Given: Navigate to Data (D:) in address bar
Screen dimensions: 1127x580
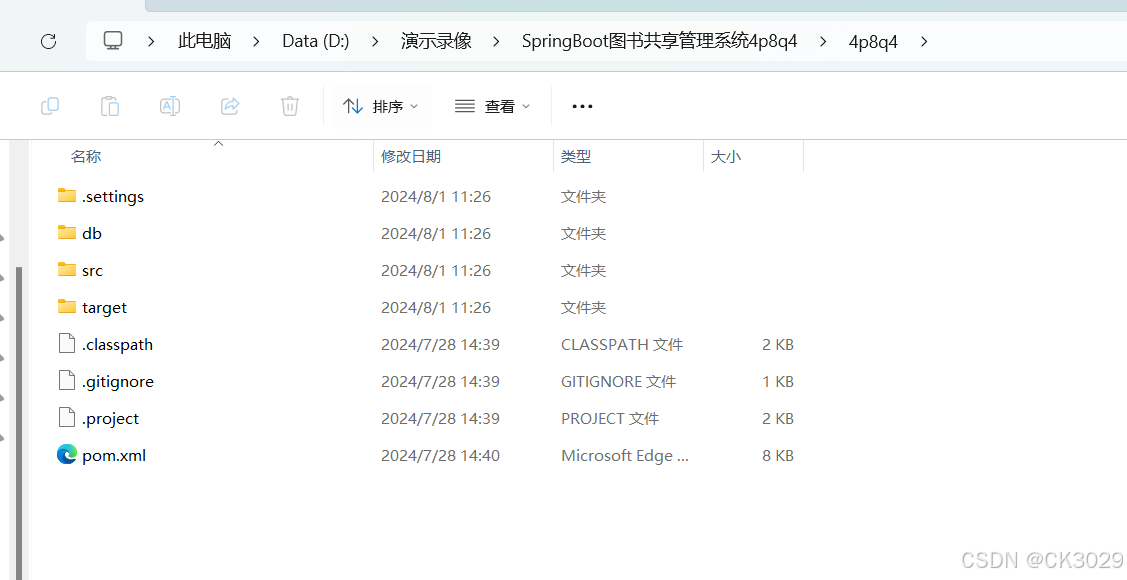Looking at the screenshot, I should click(316, 41).
